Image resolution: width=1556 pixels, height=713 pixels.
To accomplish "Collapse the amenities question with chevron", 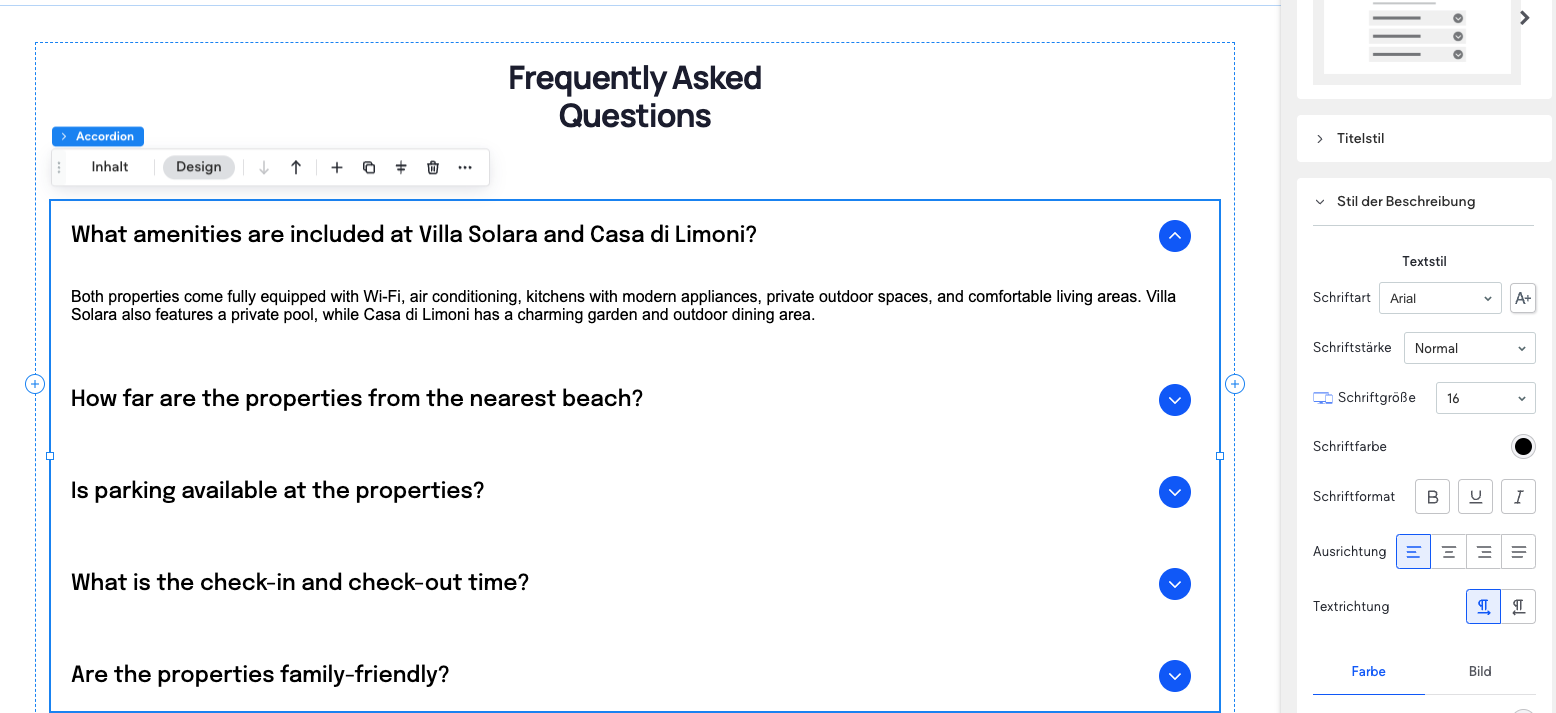I will pos(1174,236).
